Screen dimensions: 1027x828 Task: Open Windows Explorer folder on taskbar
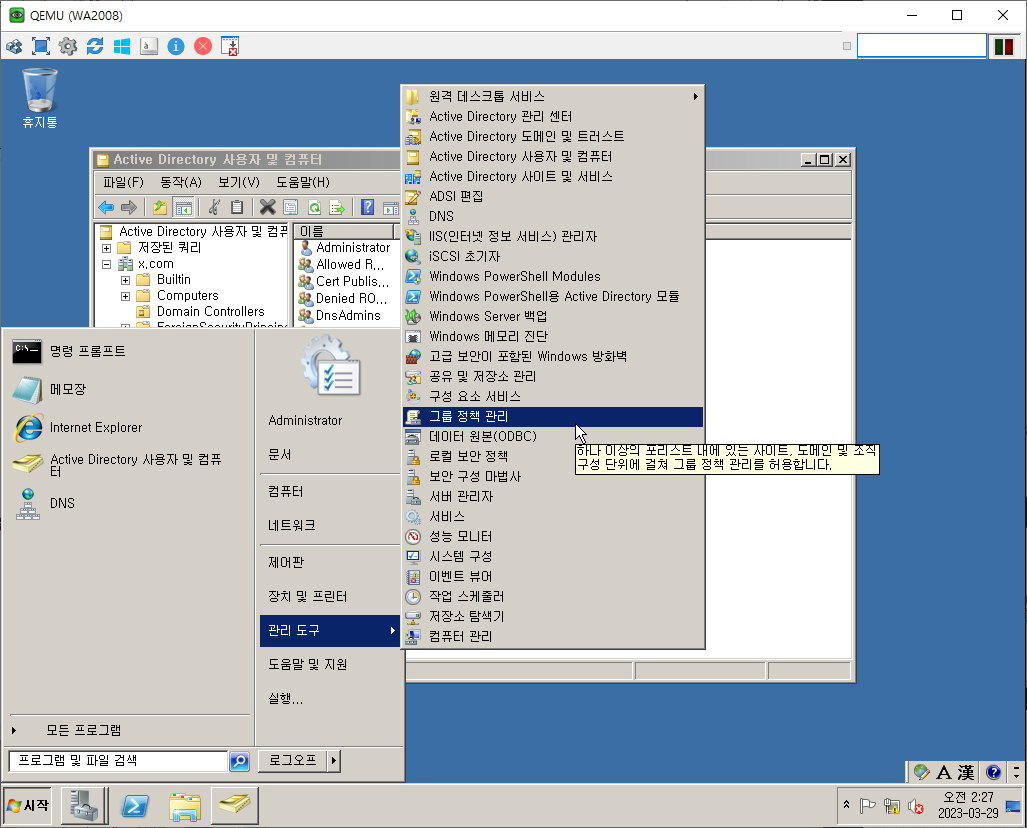185,806
